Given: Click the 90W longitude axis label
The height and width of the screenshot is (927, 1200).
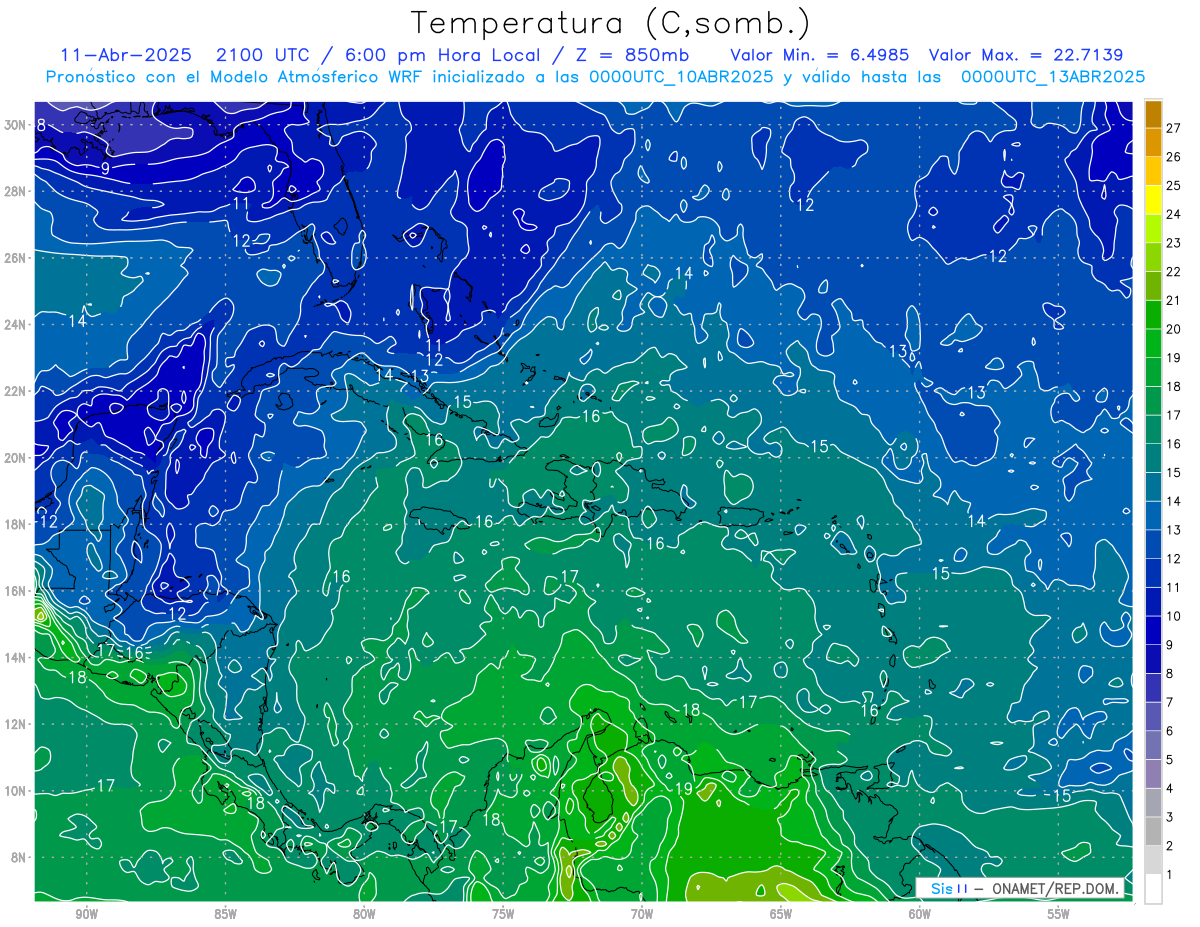Looking at the screenshot, I should 86,914.
